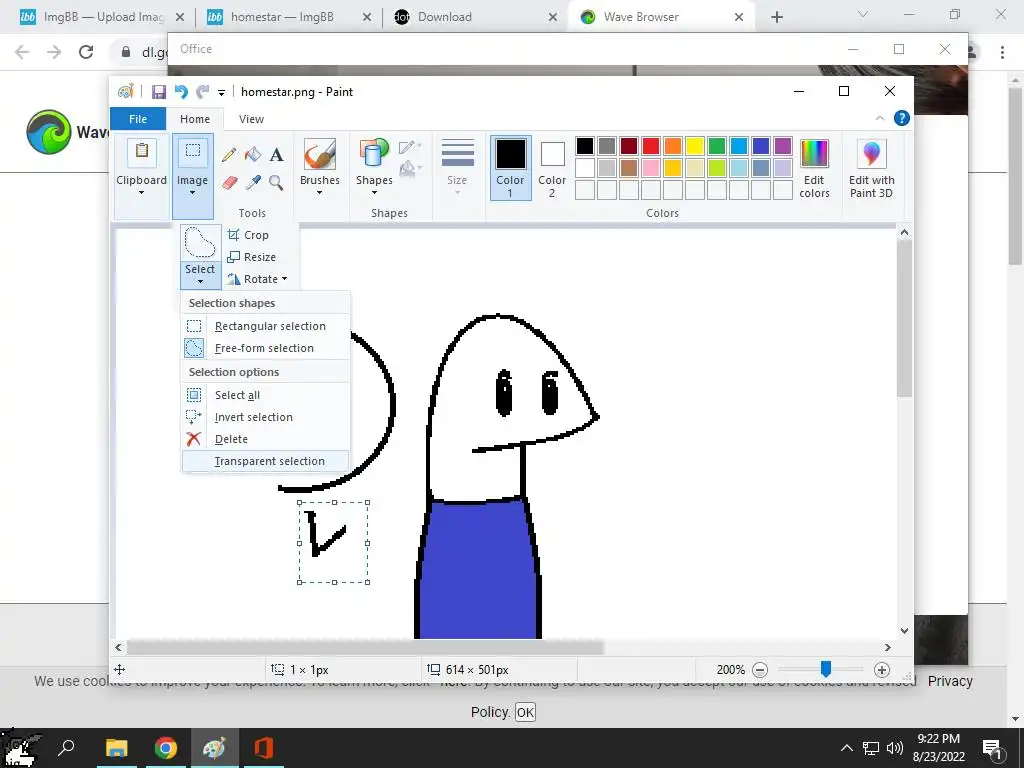Expand the Image group dropdown

pyautogui.click(x=193, y=193)
